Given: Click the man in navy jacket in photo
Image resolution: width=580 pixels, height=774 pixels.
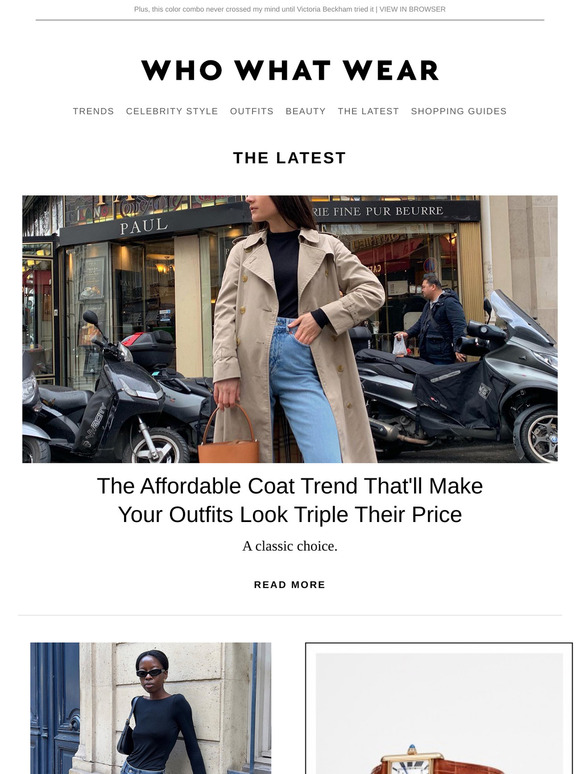Looking at the screenshot, I should 434,319.
